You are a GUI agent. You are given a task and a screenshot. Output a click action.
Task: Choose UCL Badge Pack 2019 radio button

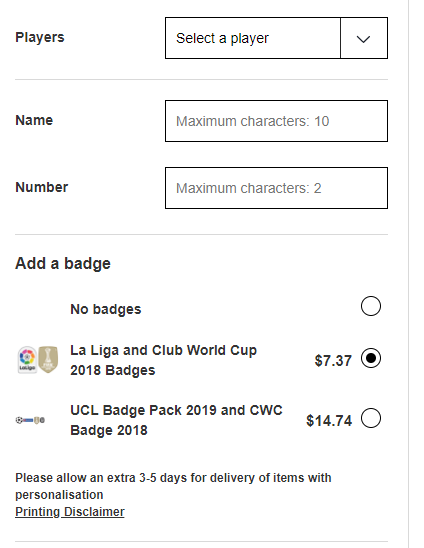[371, 418]
